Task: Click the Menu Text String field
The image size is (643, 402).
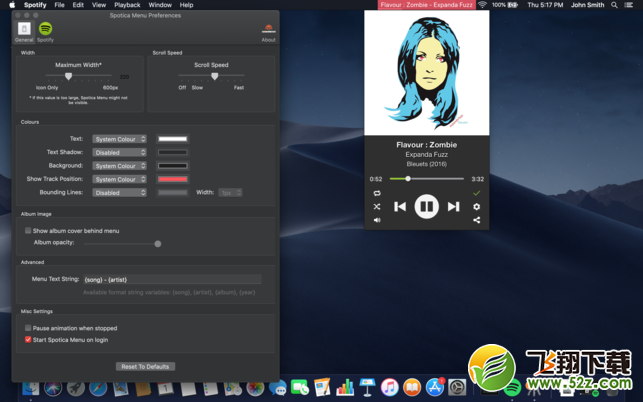Action: pyautogui.click(x=172, y=279)
